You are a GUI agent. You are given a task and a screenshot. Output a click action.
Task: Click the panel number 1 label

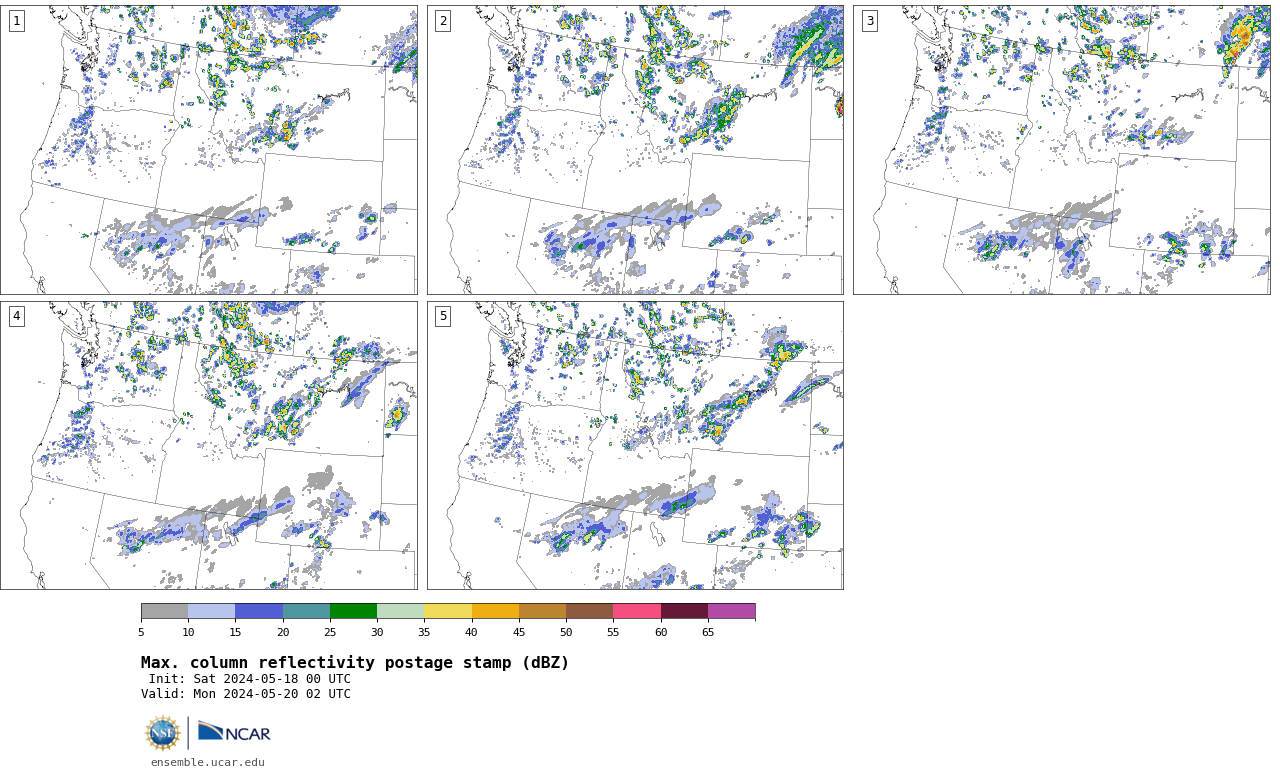click(x=16, y=21)
